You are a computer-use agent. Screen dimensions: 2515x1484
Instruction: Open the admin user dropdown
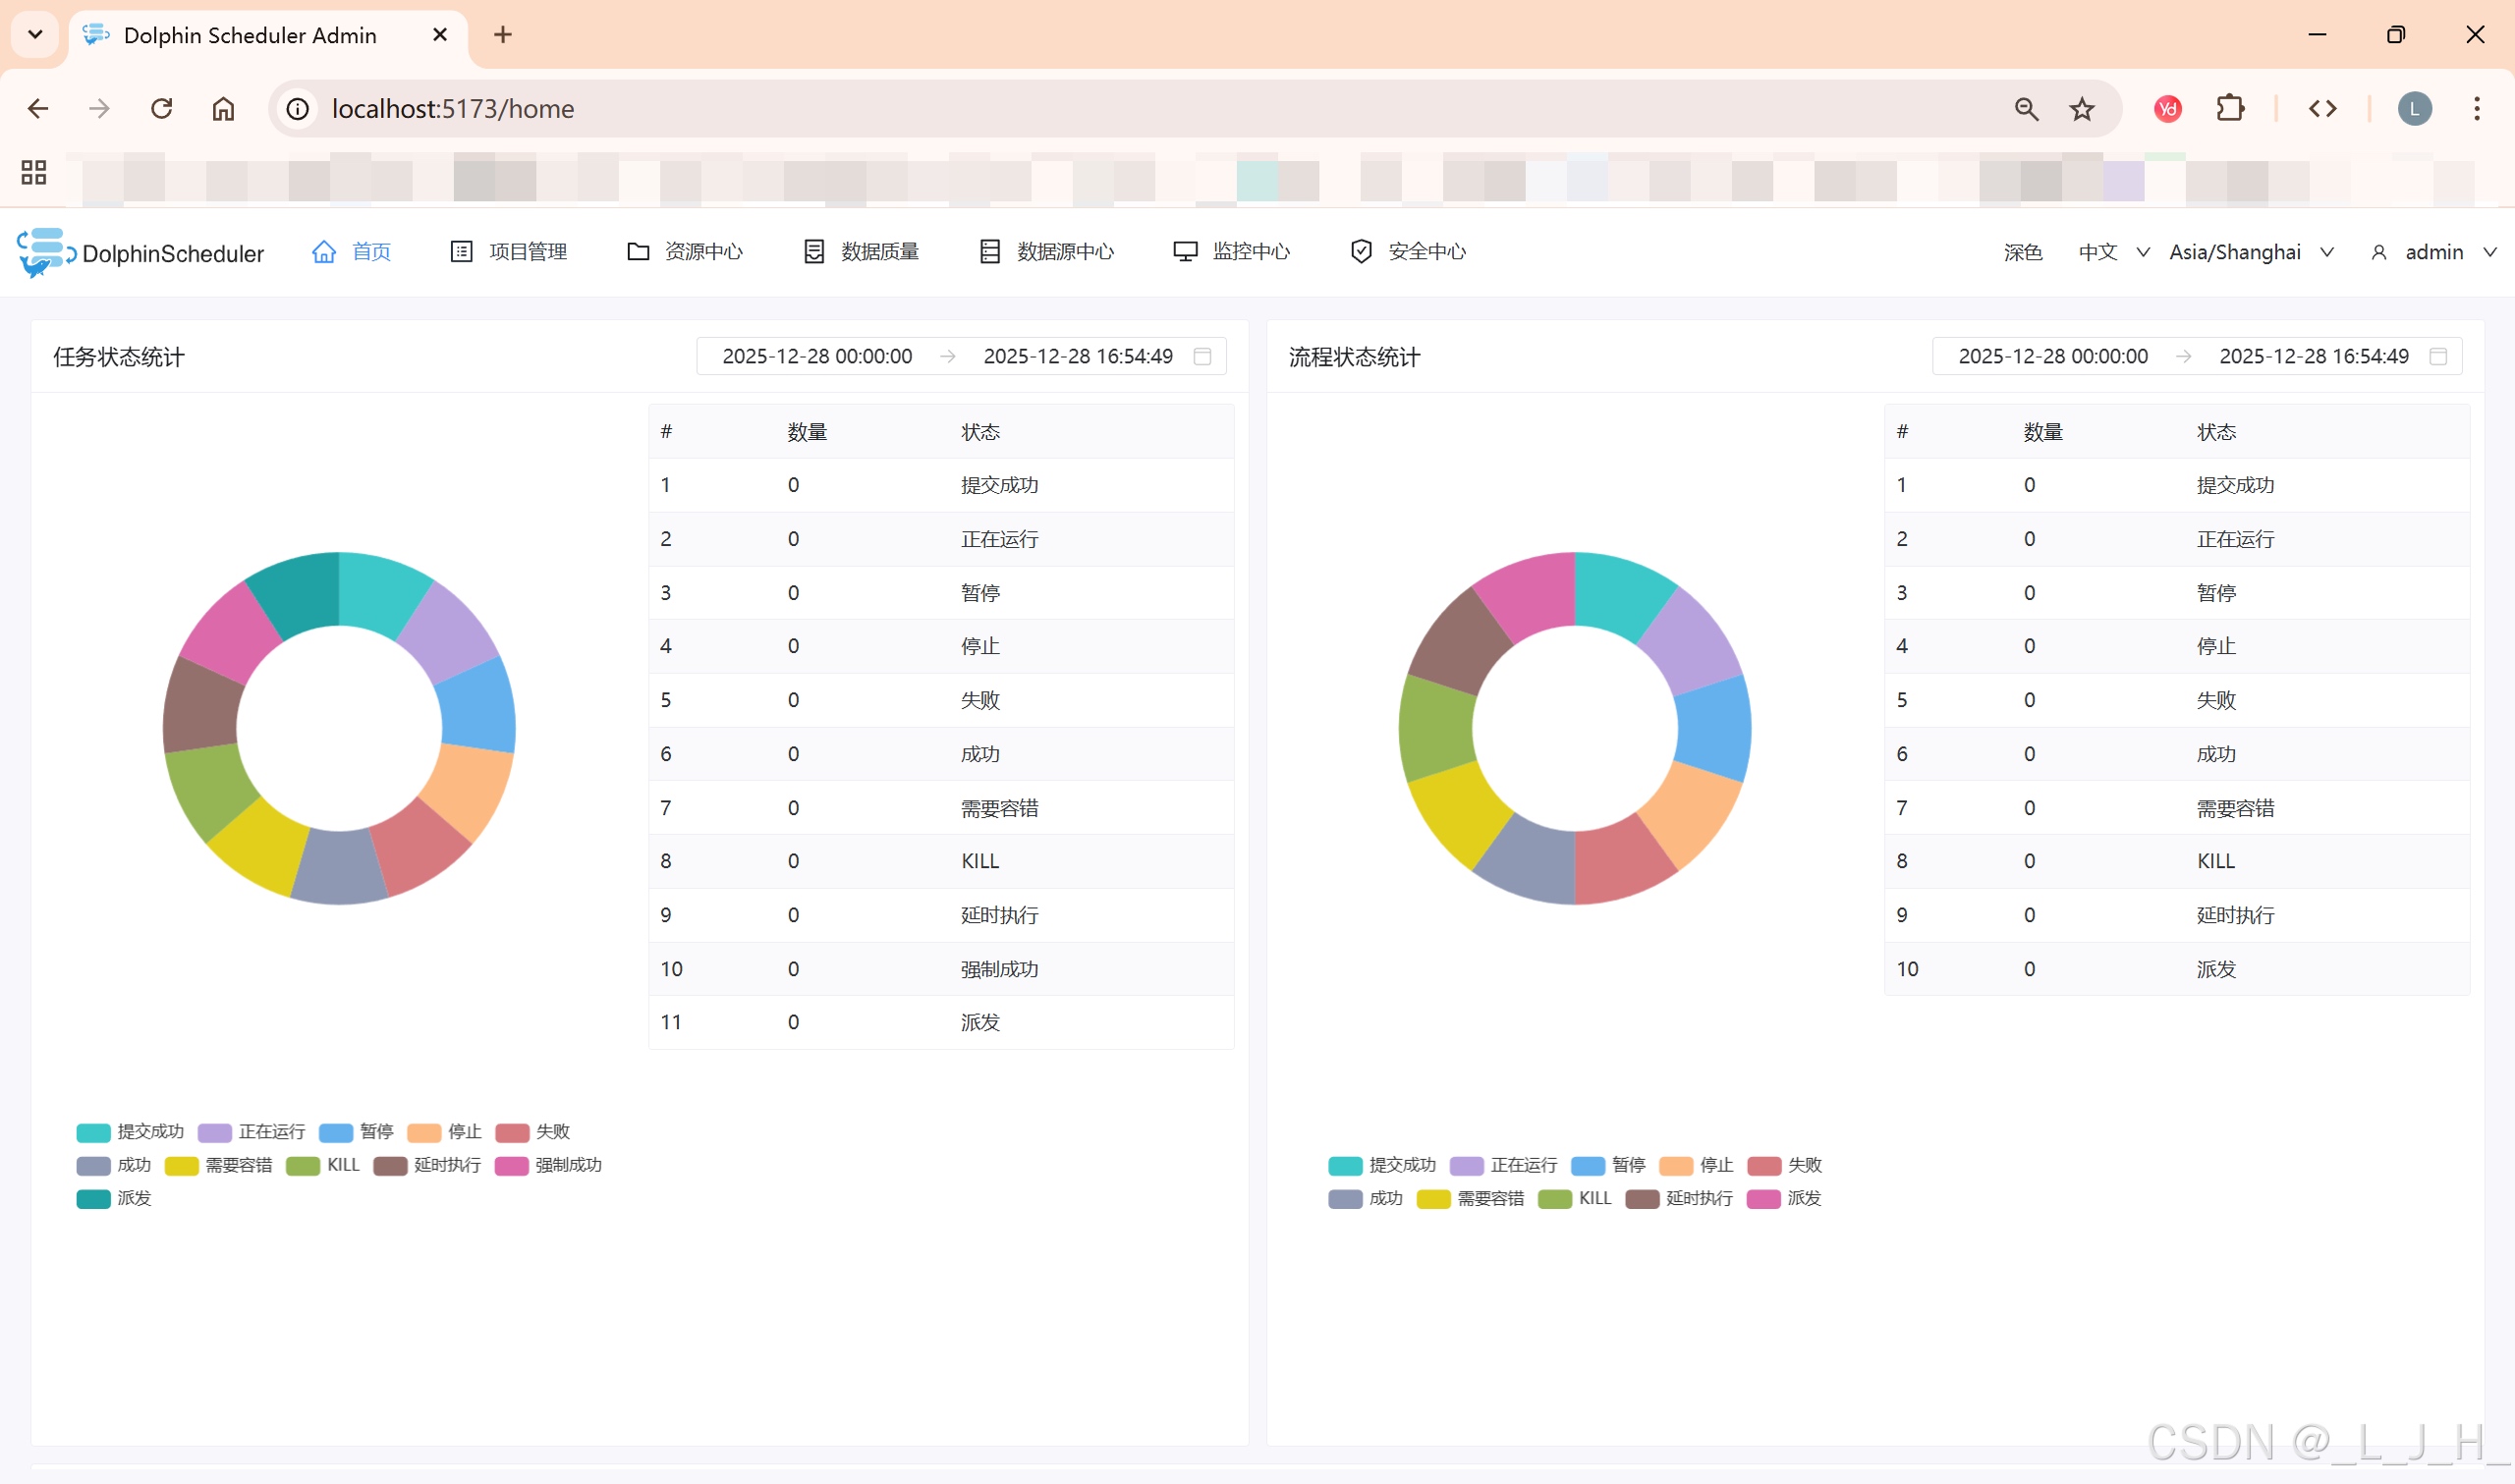[x=2433, y=252]
